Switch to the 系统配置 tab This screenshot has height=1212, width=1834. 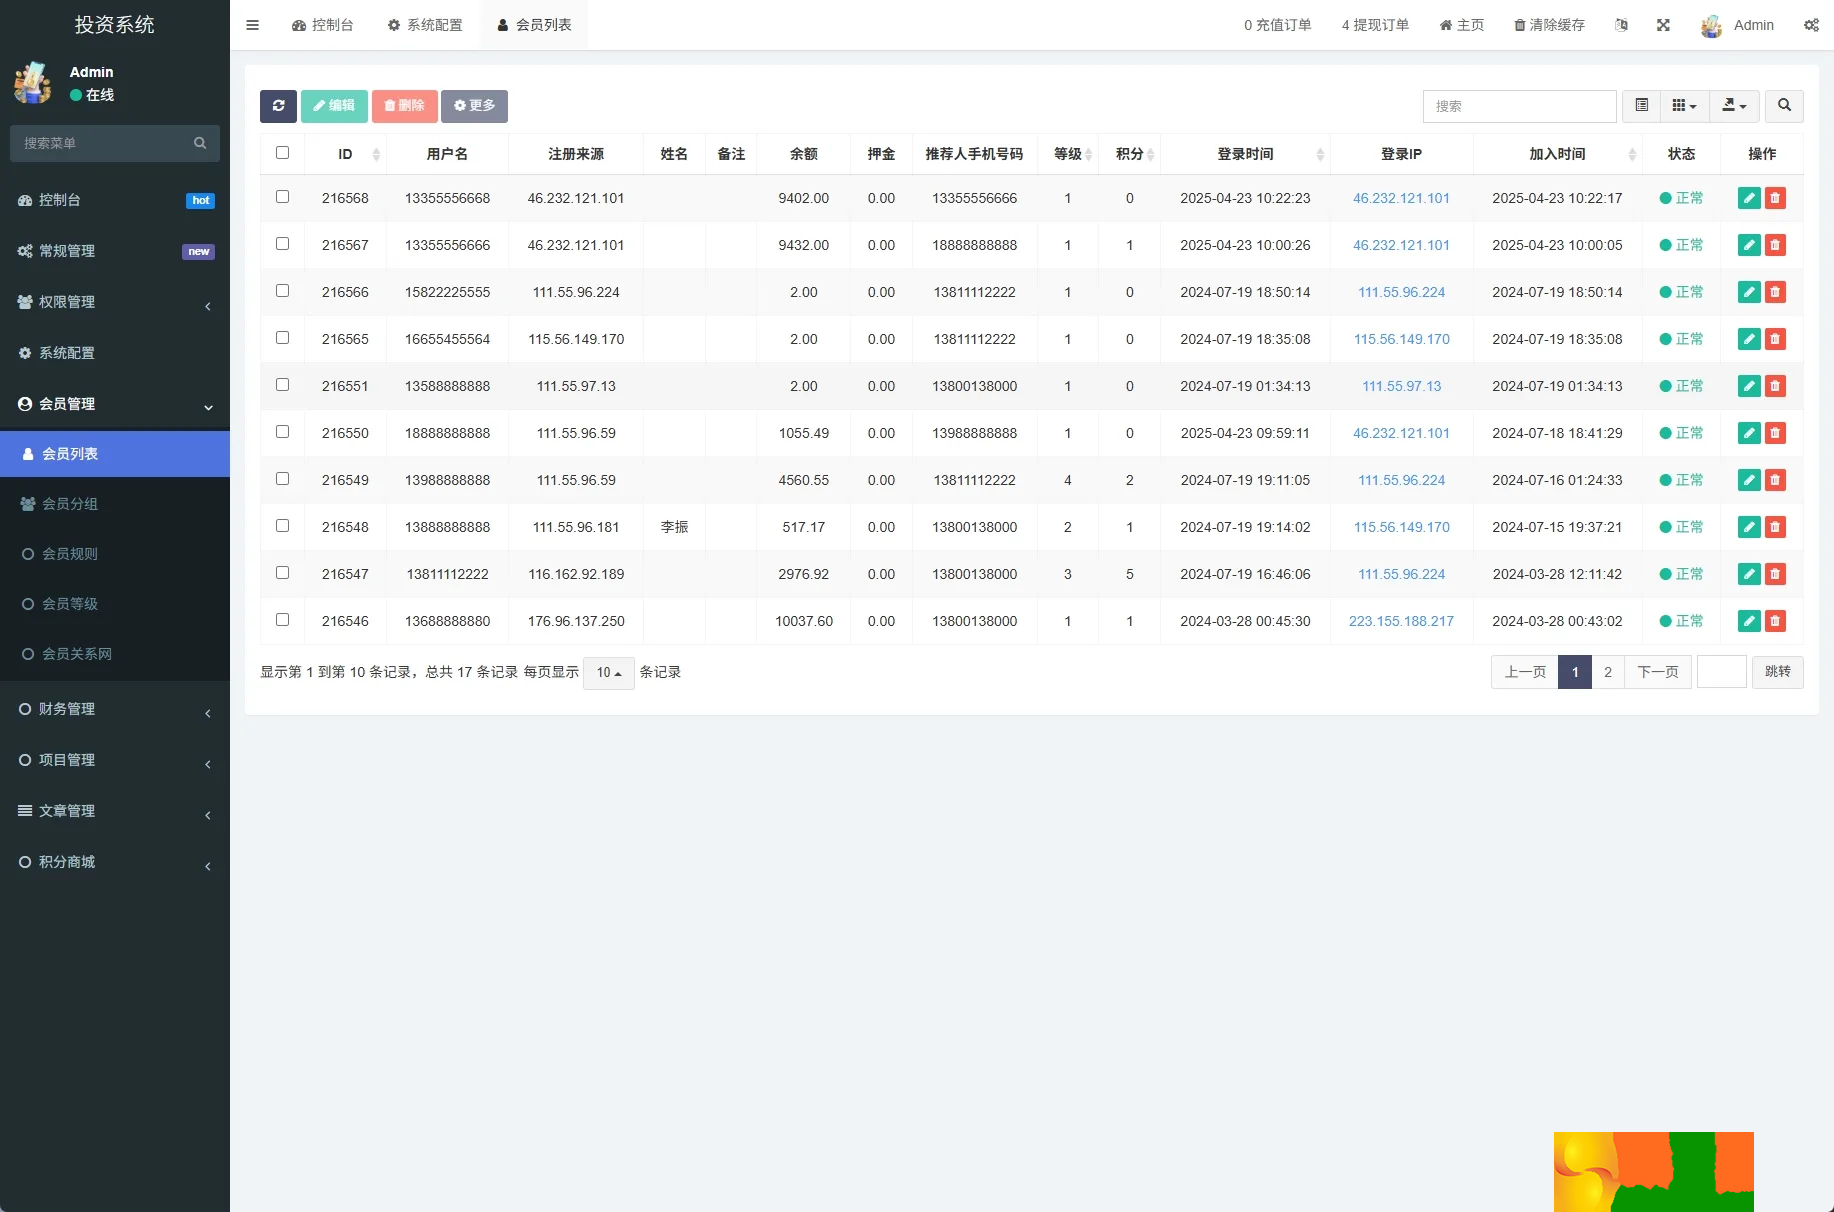coord(425,25)
